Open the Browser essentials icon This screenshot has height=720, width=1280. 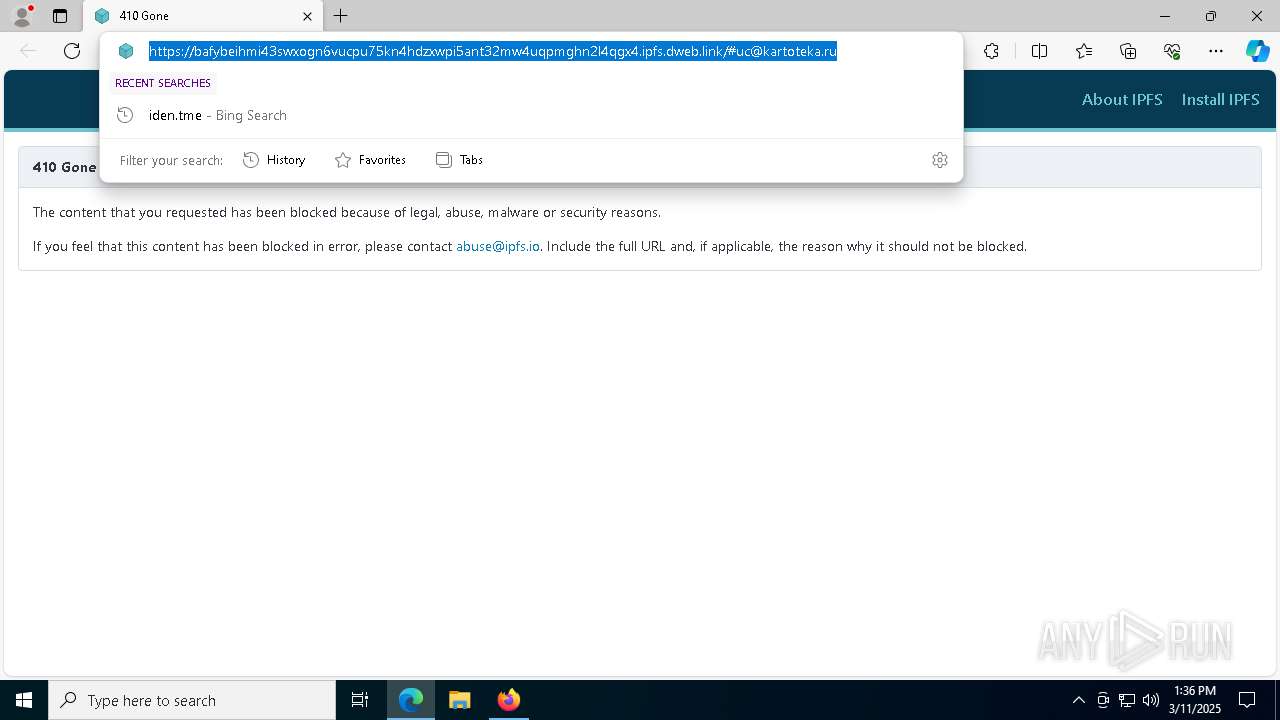1172,51
